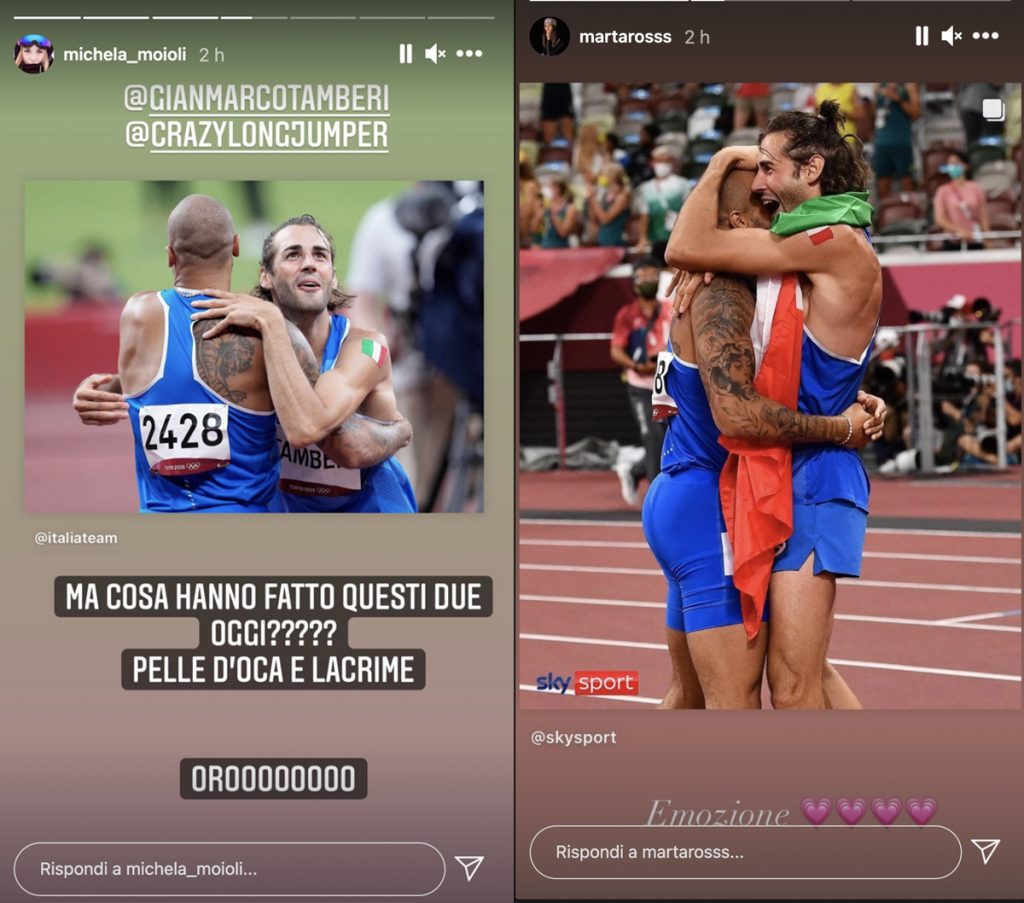The width and height of the screenshot is (1024, 903).
Task: Click the Rispondi a martarosss reply field
Action: click(745, 852)
